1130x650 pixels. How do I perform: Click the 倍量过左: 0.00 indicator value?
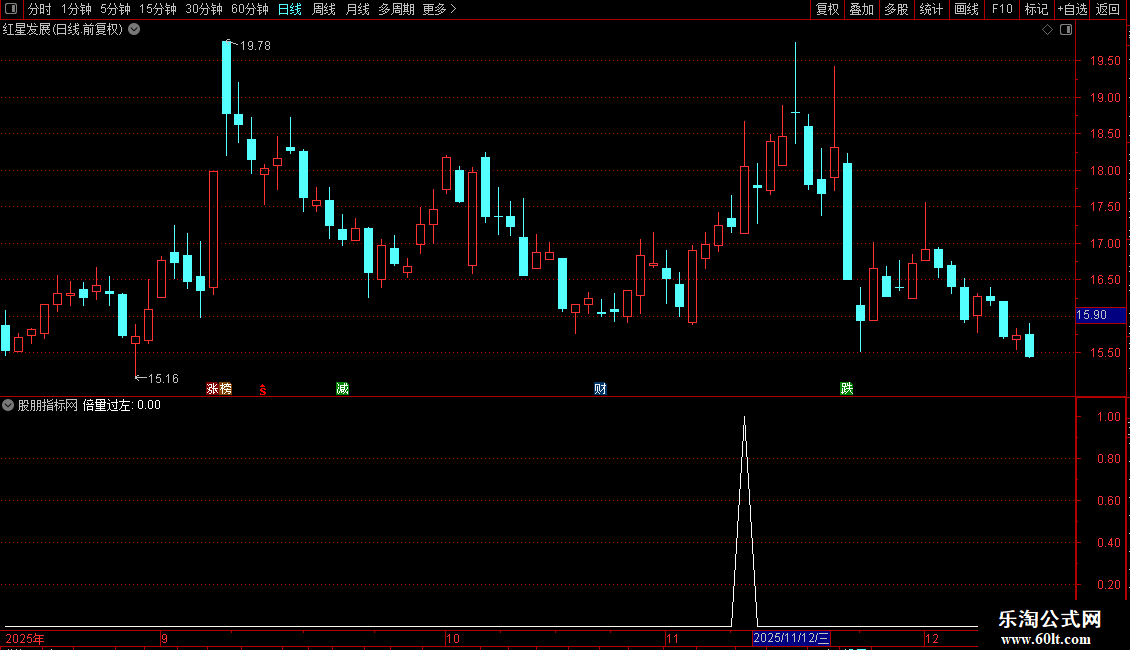click(x=122, y=405)
